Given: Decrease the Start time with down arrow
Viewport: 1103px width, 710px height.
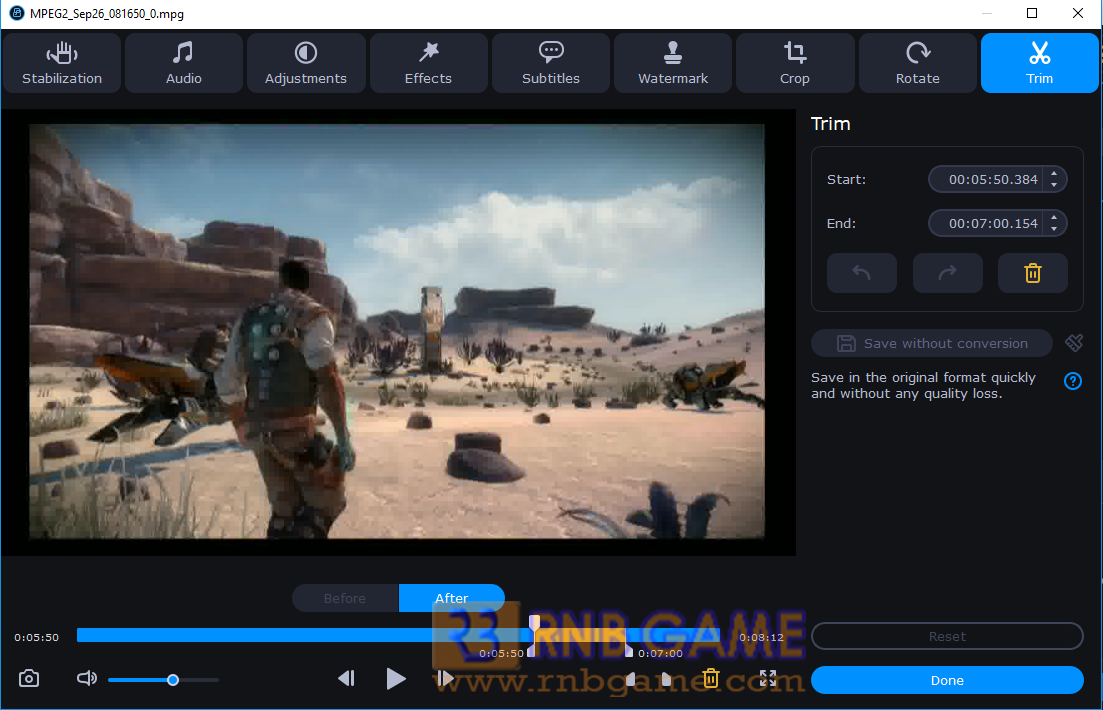Looking at the screenshot, I should point(1054,184).
